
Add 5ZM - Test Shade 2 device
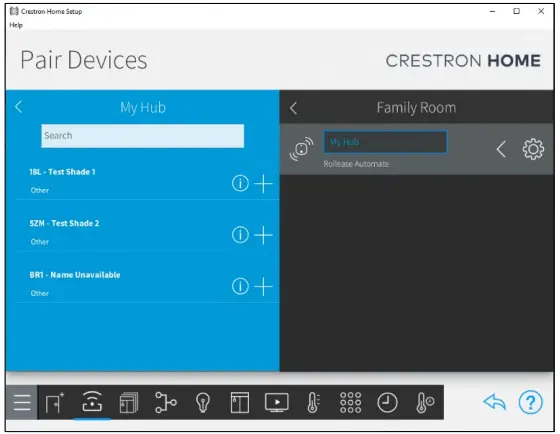pos(263,235)
